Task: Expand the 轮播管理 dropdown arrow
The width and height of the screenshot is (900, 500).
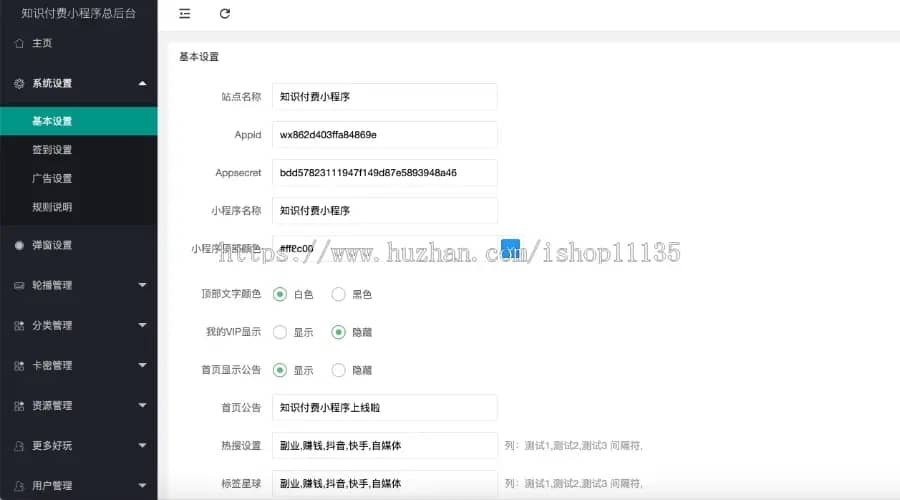Action: pos(142,285)
